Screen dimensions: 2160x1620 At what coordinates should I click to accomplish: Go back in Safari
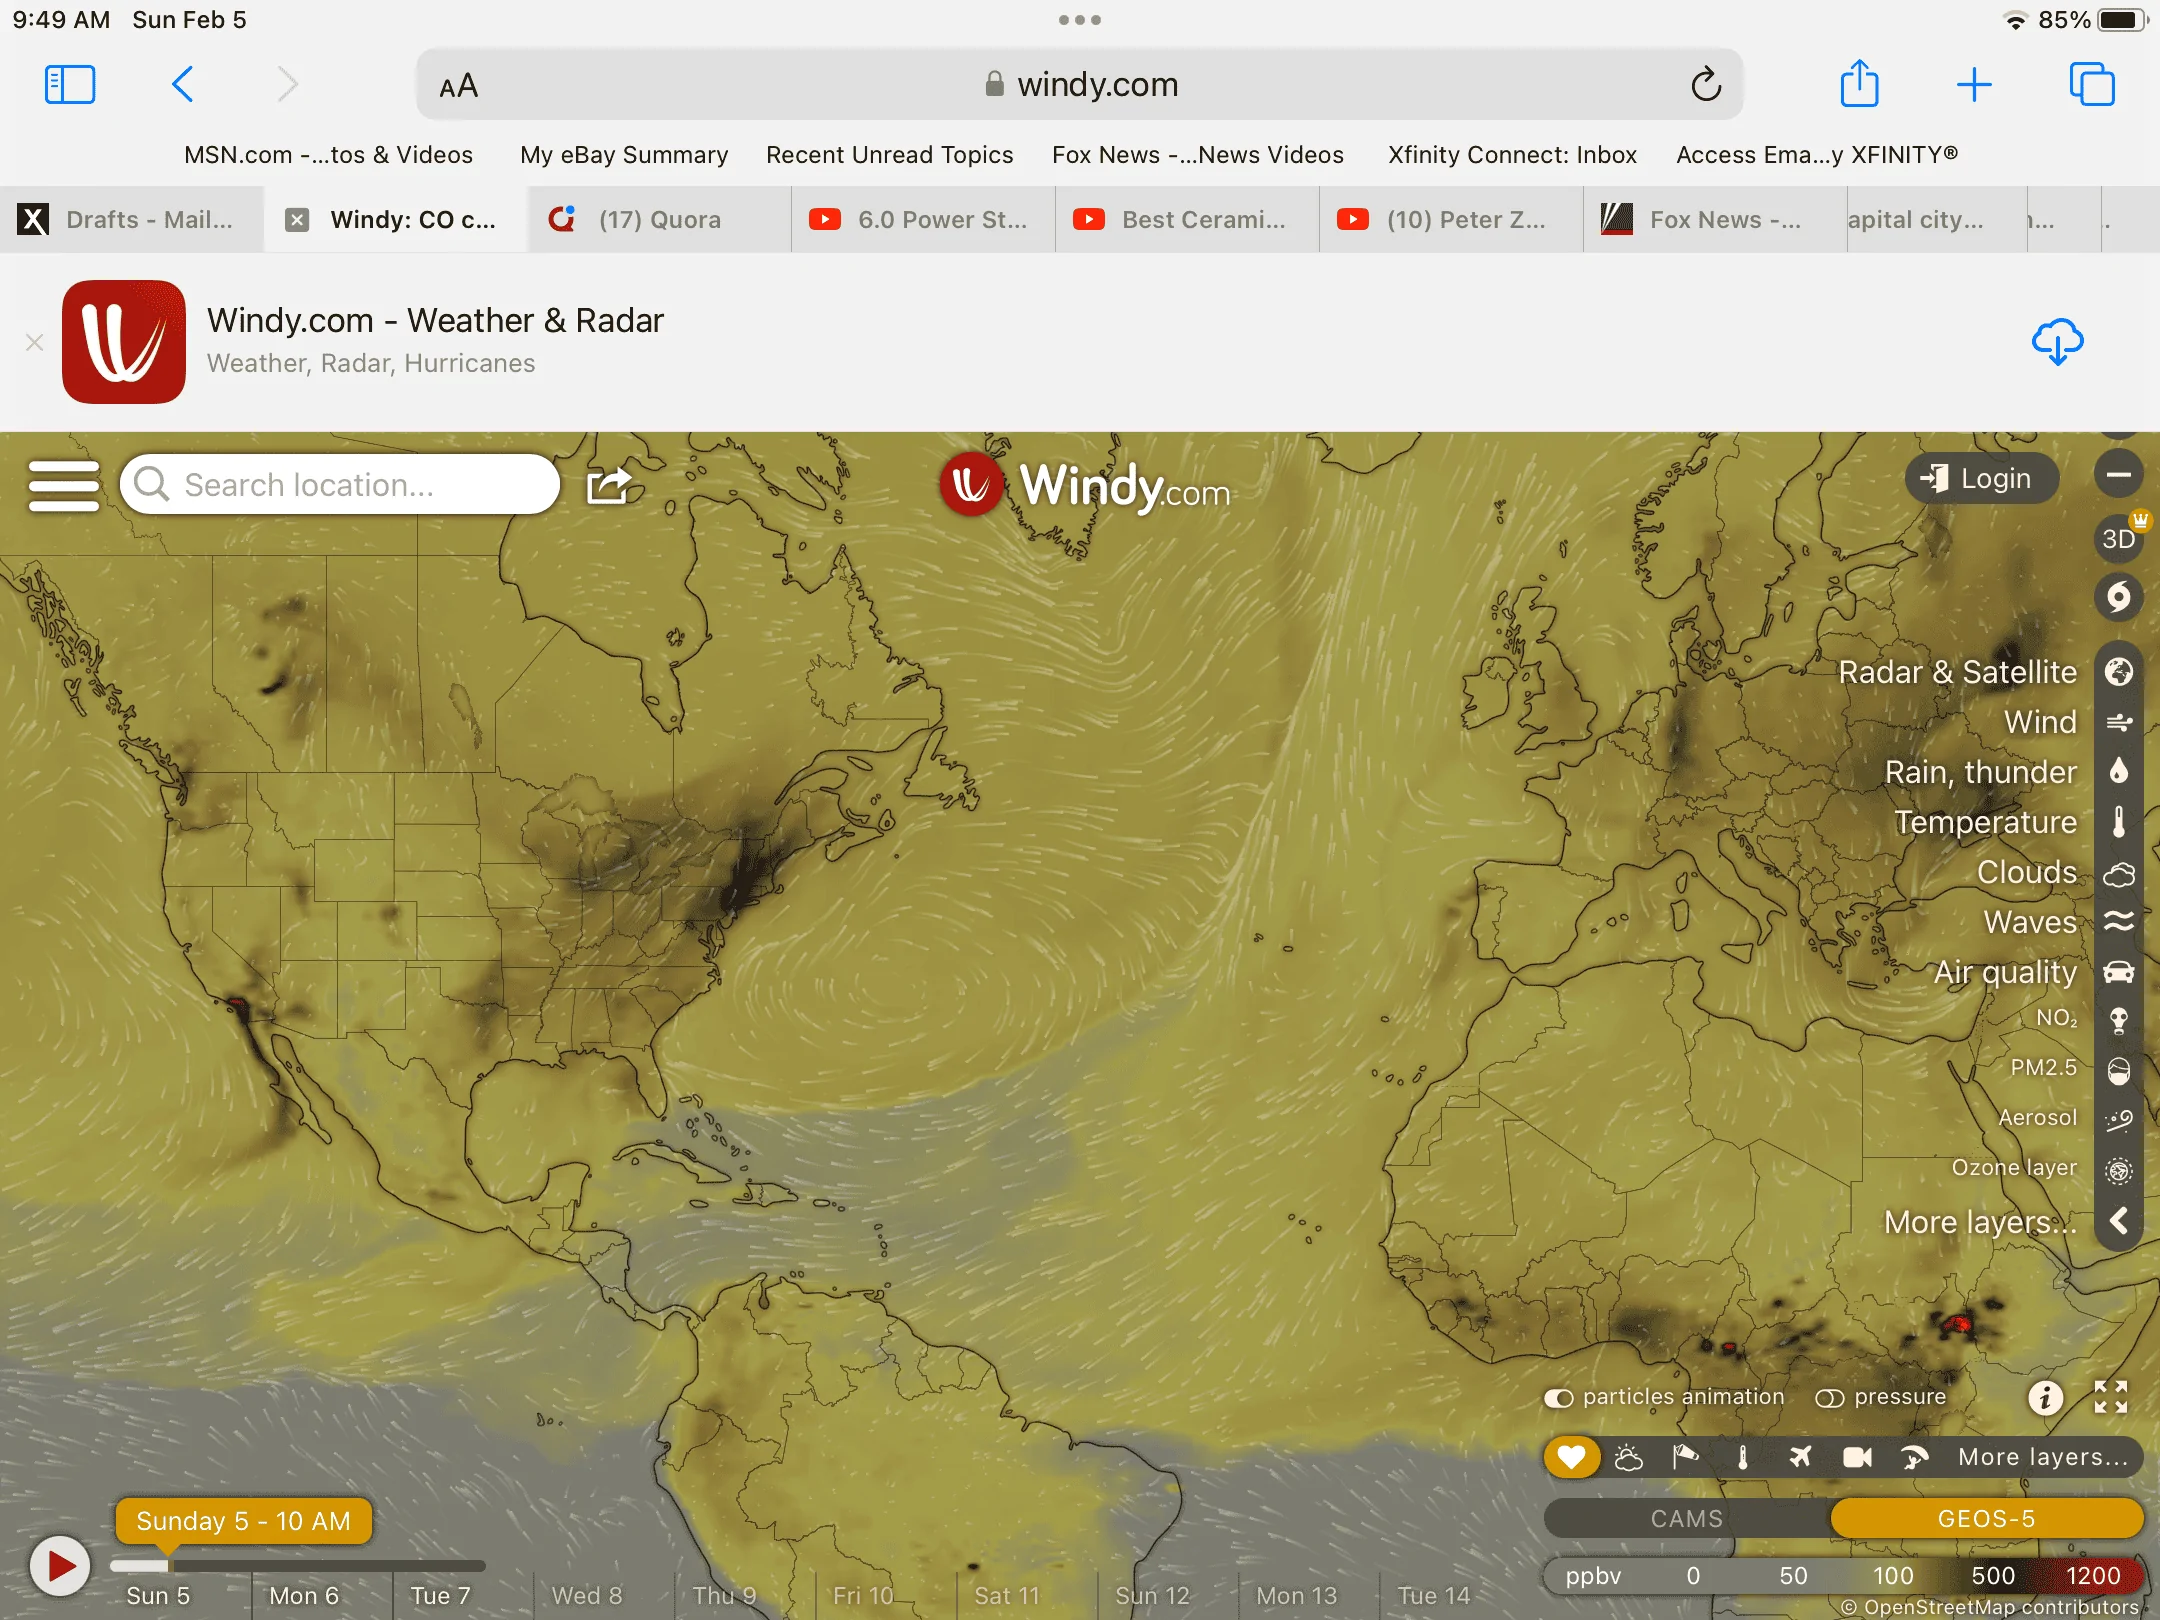point(183,85)
